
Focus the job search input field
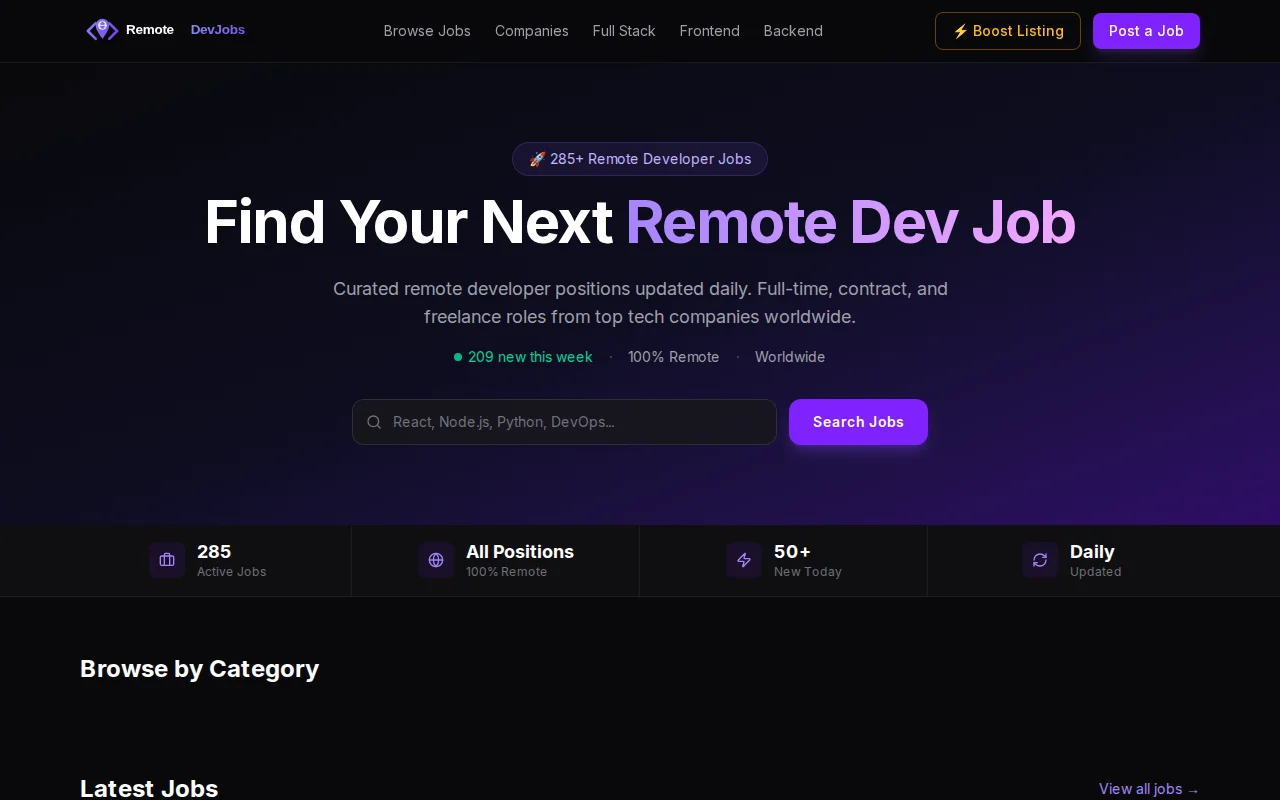[564, 422]
